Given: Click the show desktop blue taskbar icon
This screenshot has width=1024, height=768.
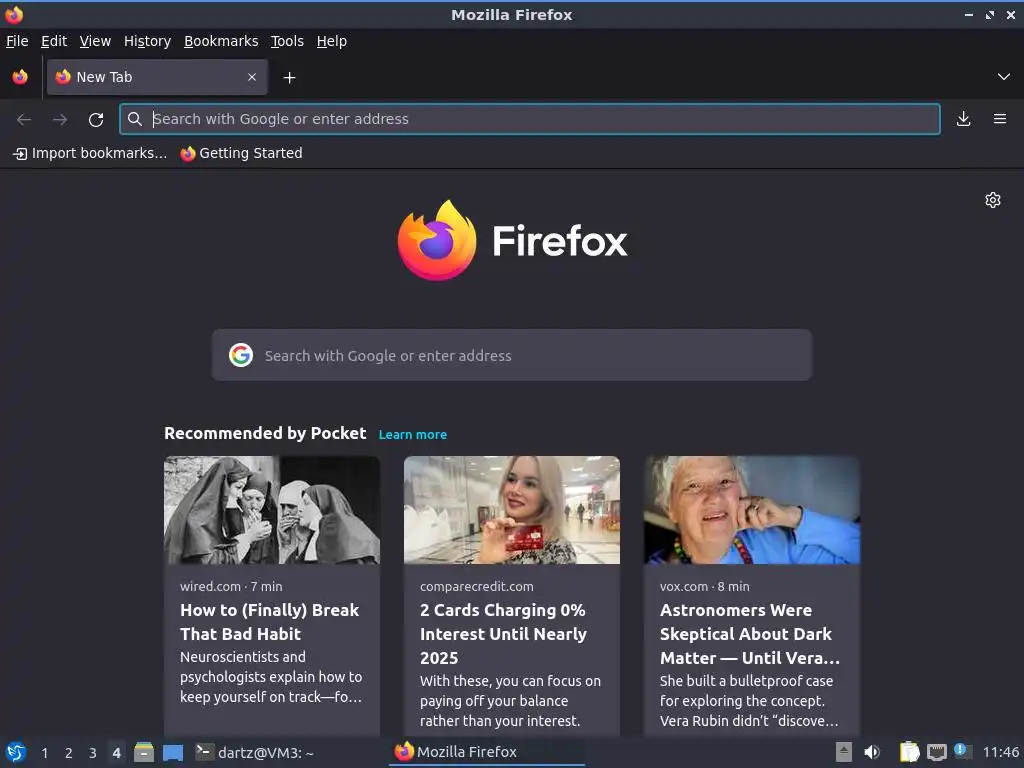Looking at the screenshot, I should [173, 752].
